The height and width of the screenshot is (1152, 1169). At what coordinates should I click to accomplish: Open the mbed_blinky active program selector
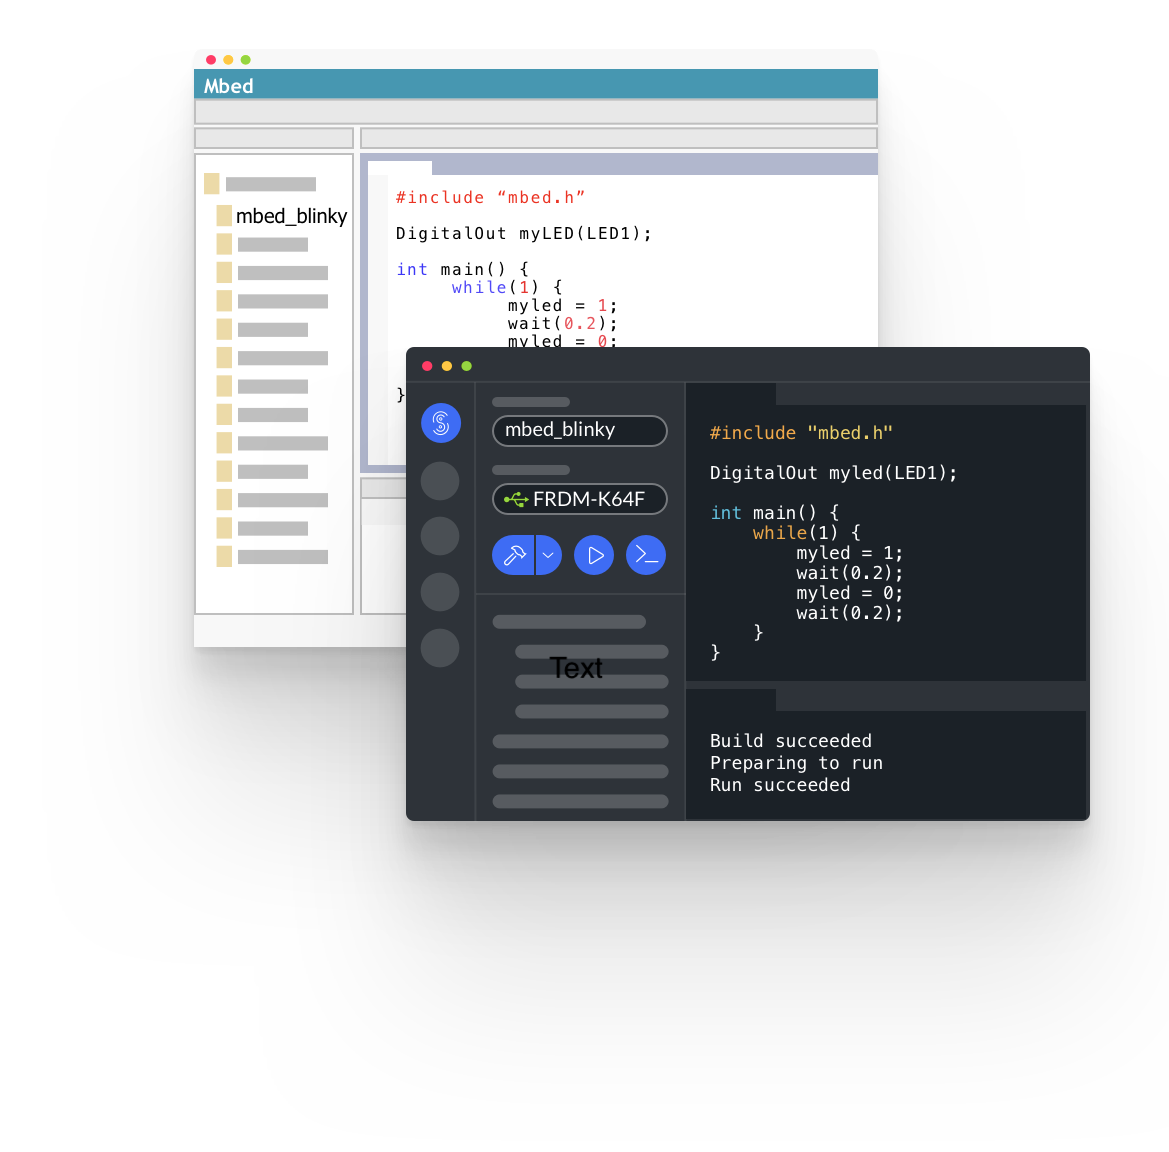pos(579,430)
